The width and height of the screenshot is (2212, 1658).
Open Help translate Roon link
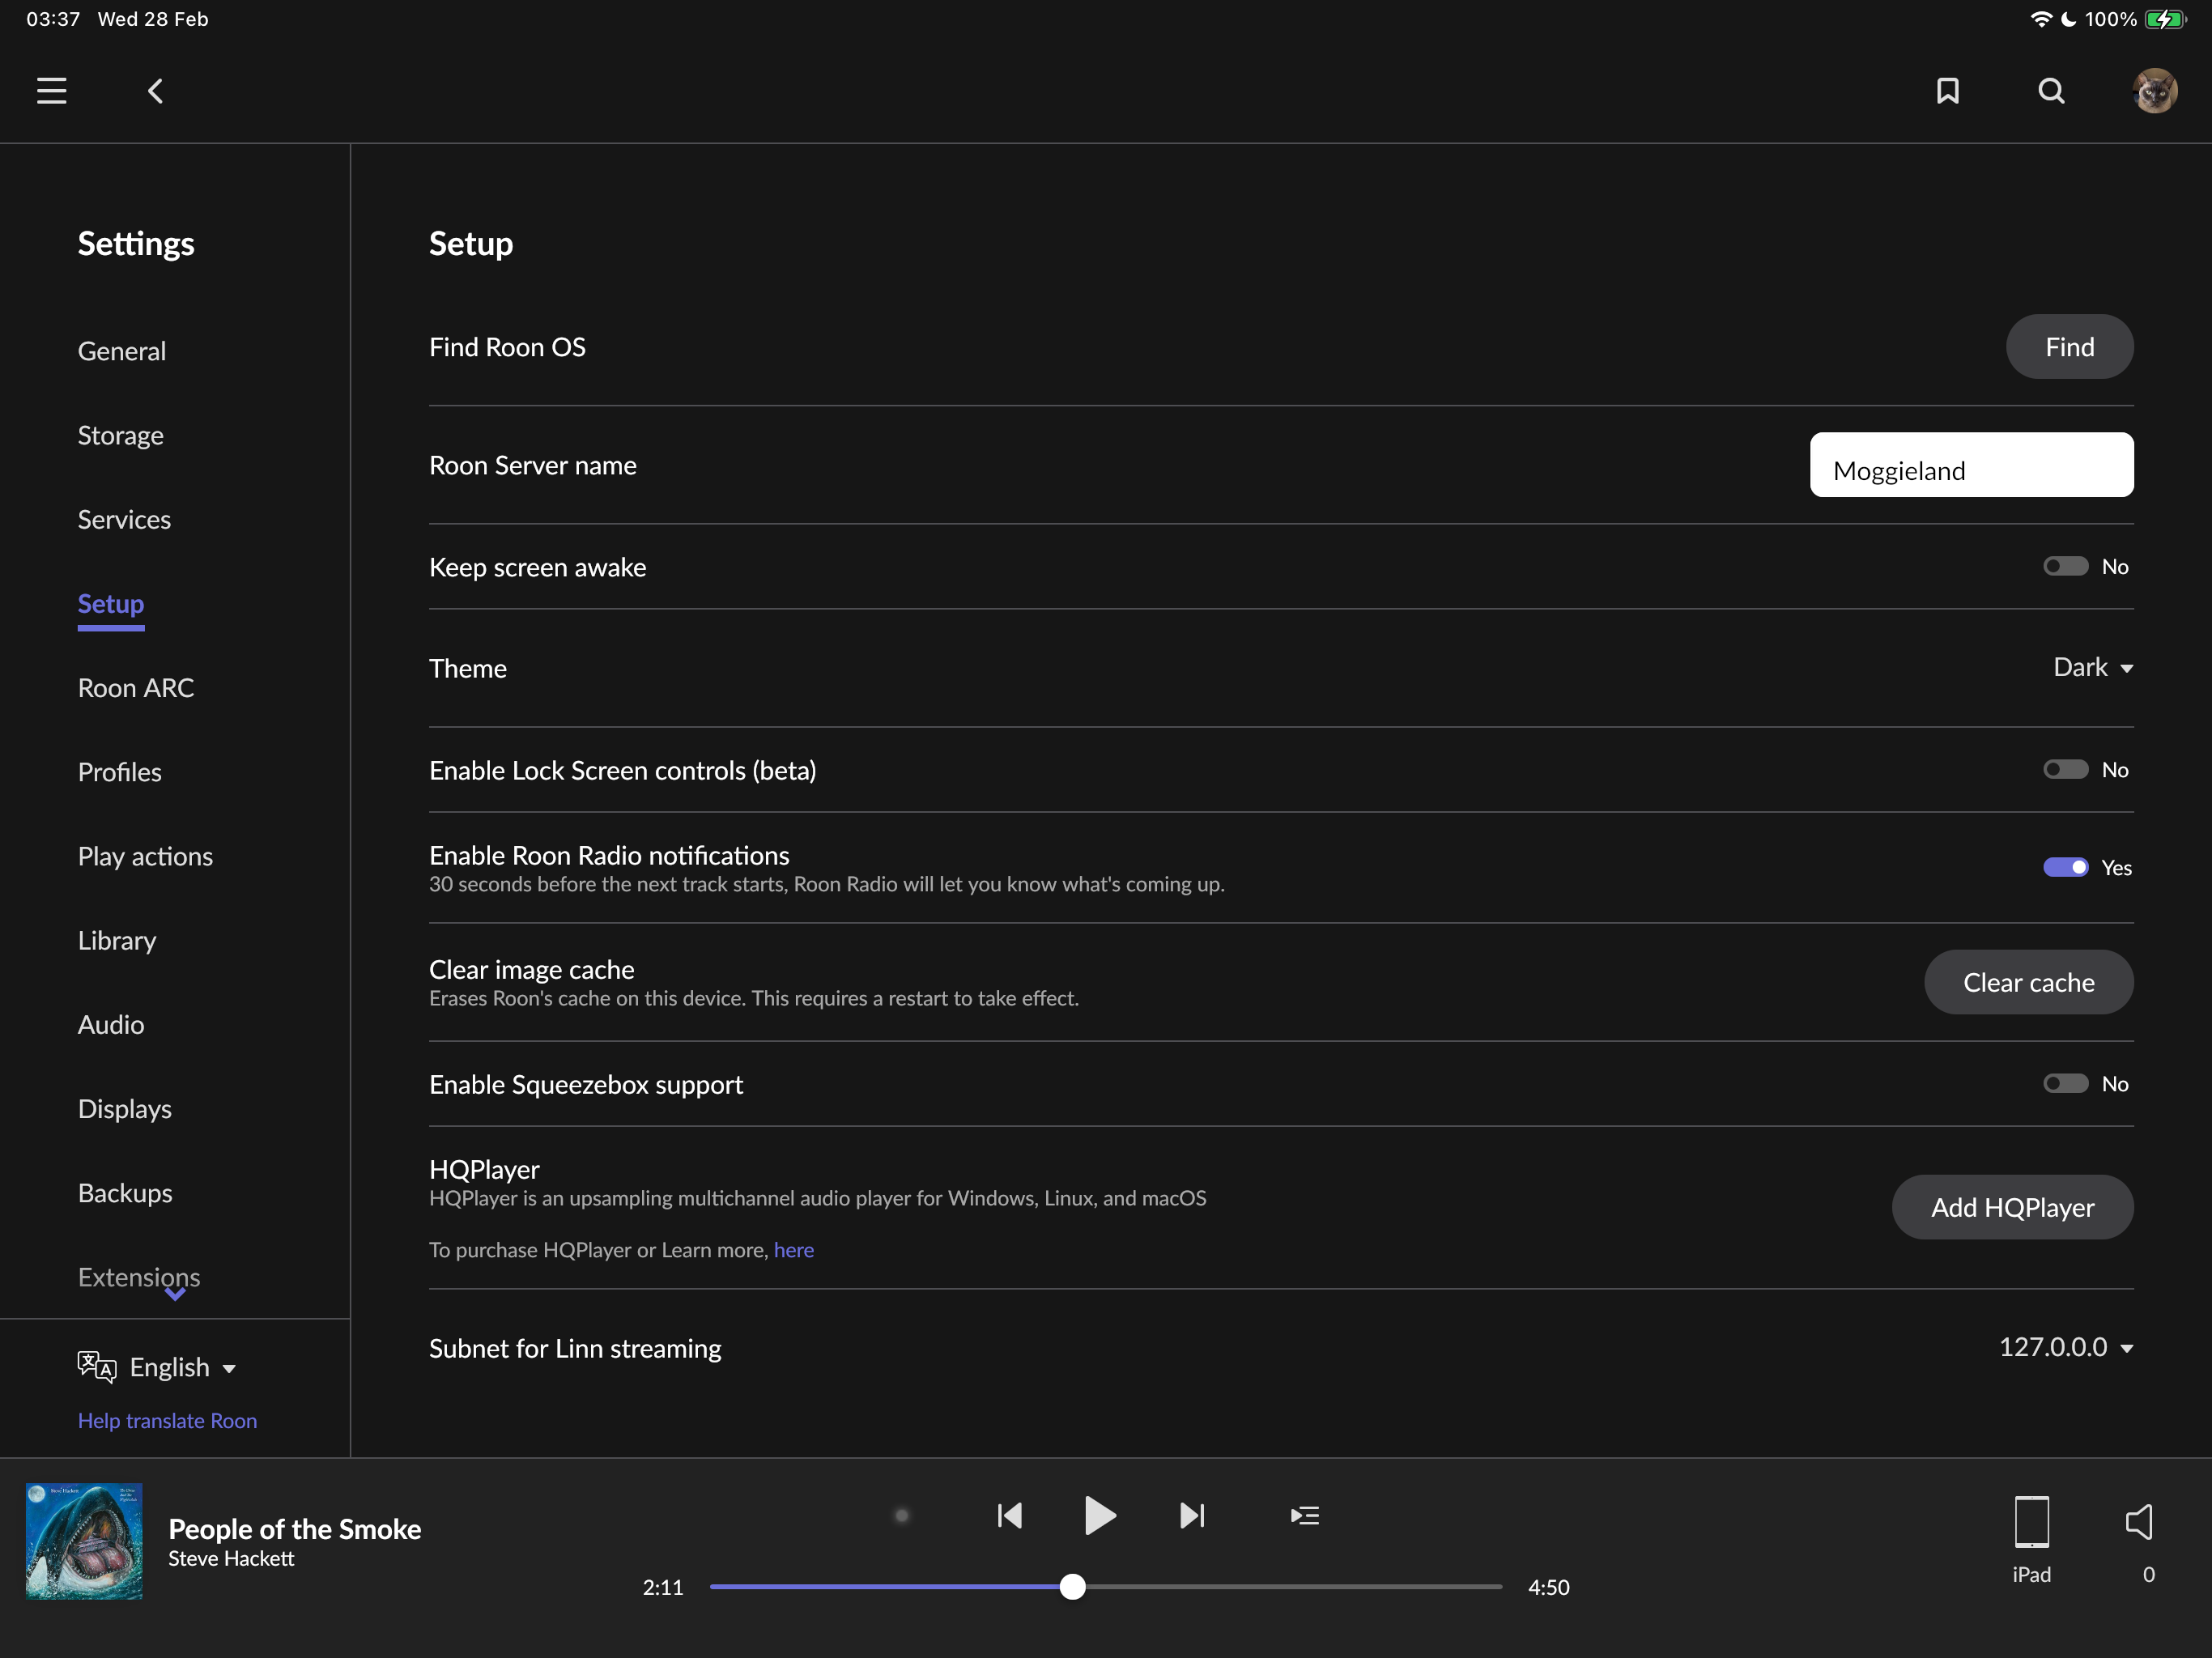pyautogui.click(x=167, y=1421)
